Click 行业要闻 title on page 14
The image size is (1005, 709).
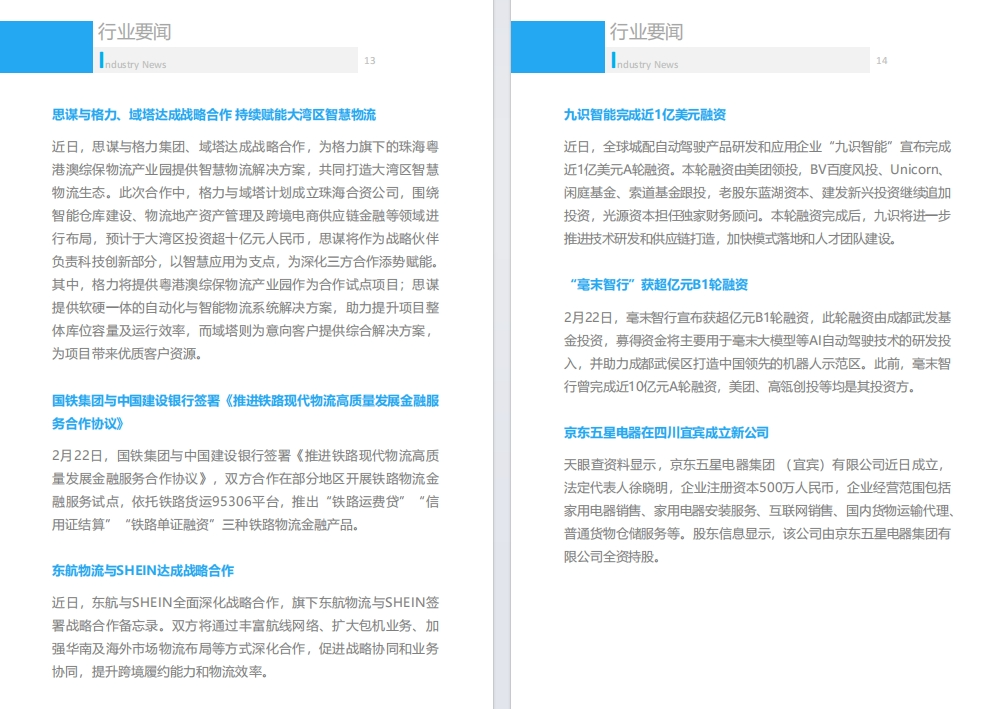646,31
